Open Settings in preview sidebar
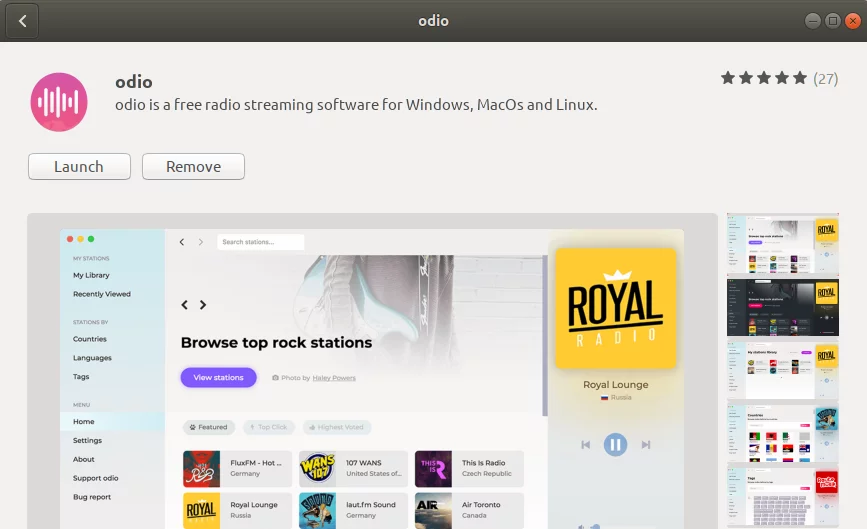Image resolution: width=867 pixels, height=529 pixels. pyautogui.click(x=87, y=441)
